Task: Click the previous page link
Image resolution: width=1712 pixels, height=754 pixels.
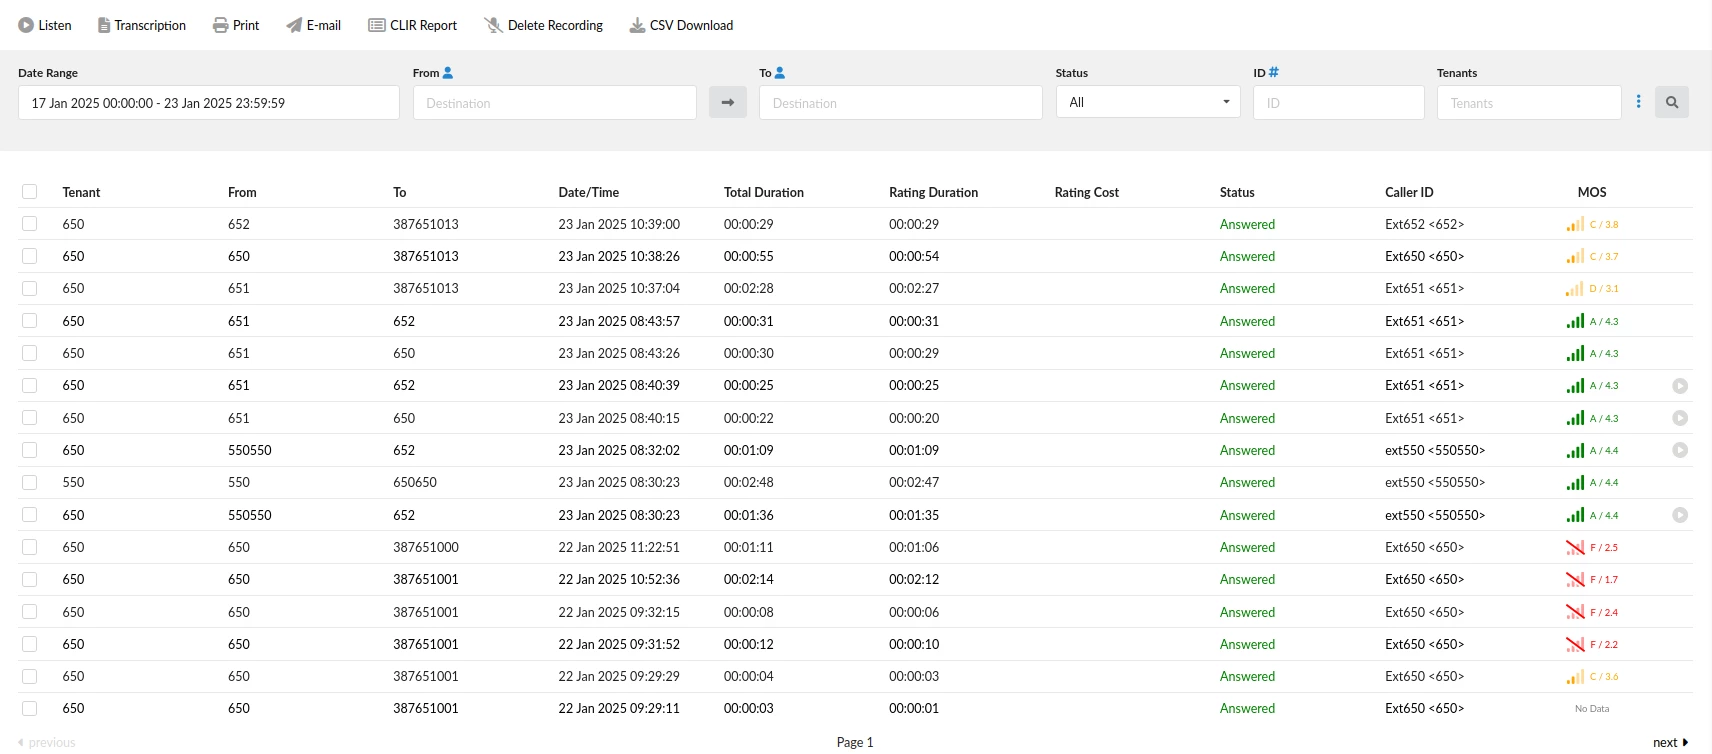Action: [47, 742]
